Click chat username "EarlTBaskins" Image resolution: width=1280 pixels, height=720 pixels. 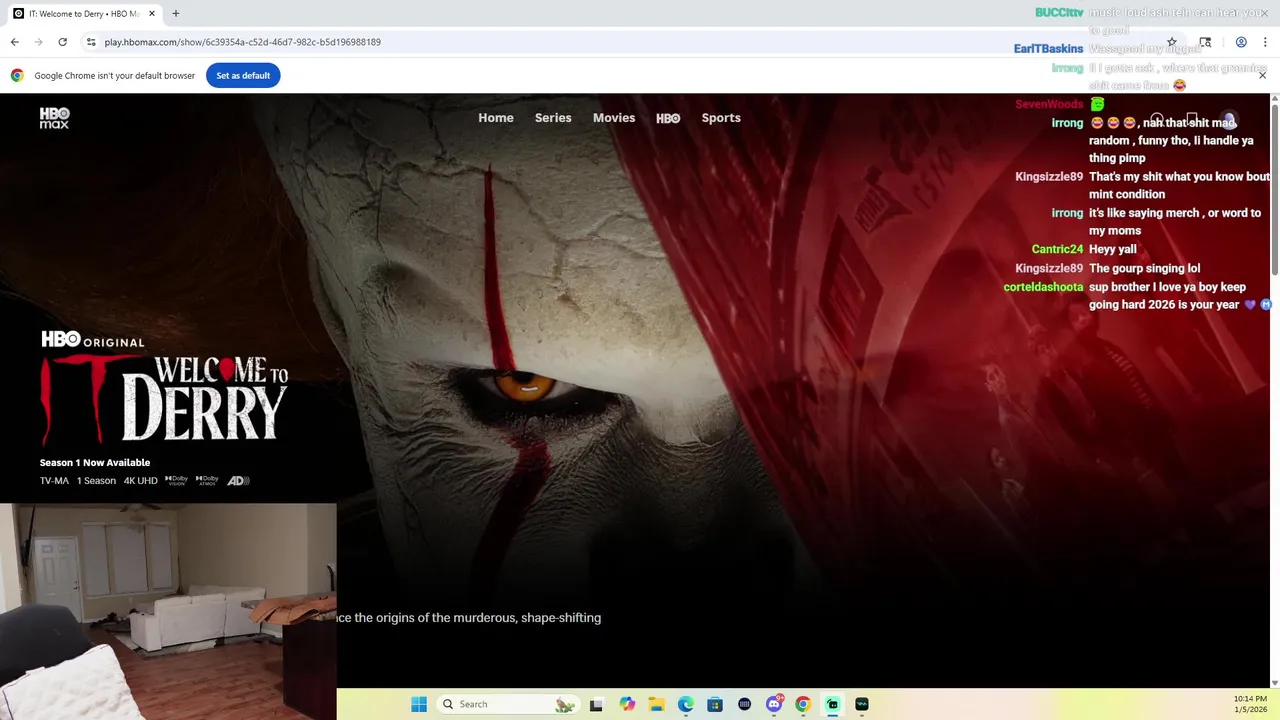1048,49
